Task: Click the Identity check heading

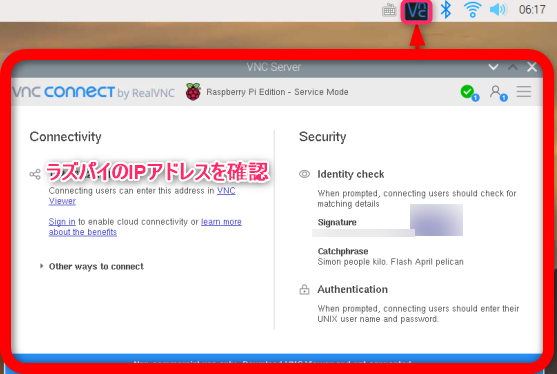Action: point(351,174)
